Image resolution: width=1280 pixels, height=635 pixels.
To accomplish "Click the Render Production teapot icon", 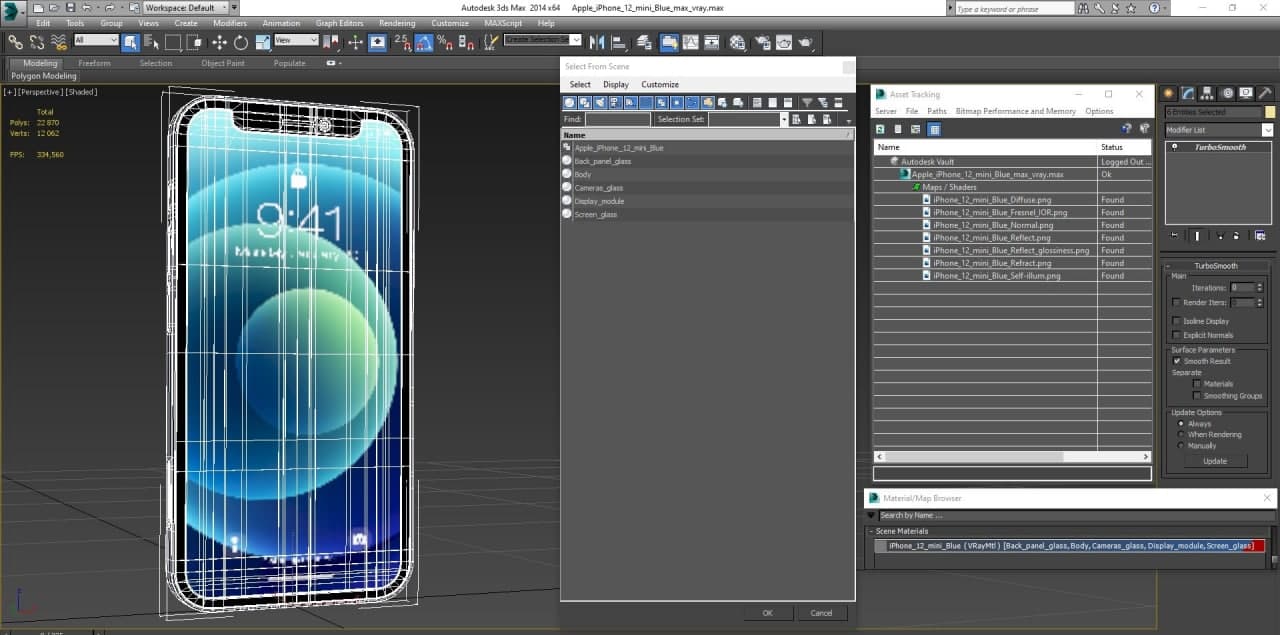I will pyautogui.click(x=806, y=42).
